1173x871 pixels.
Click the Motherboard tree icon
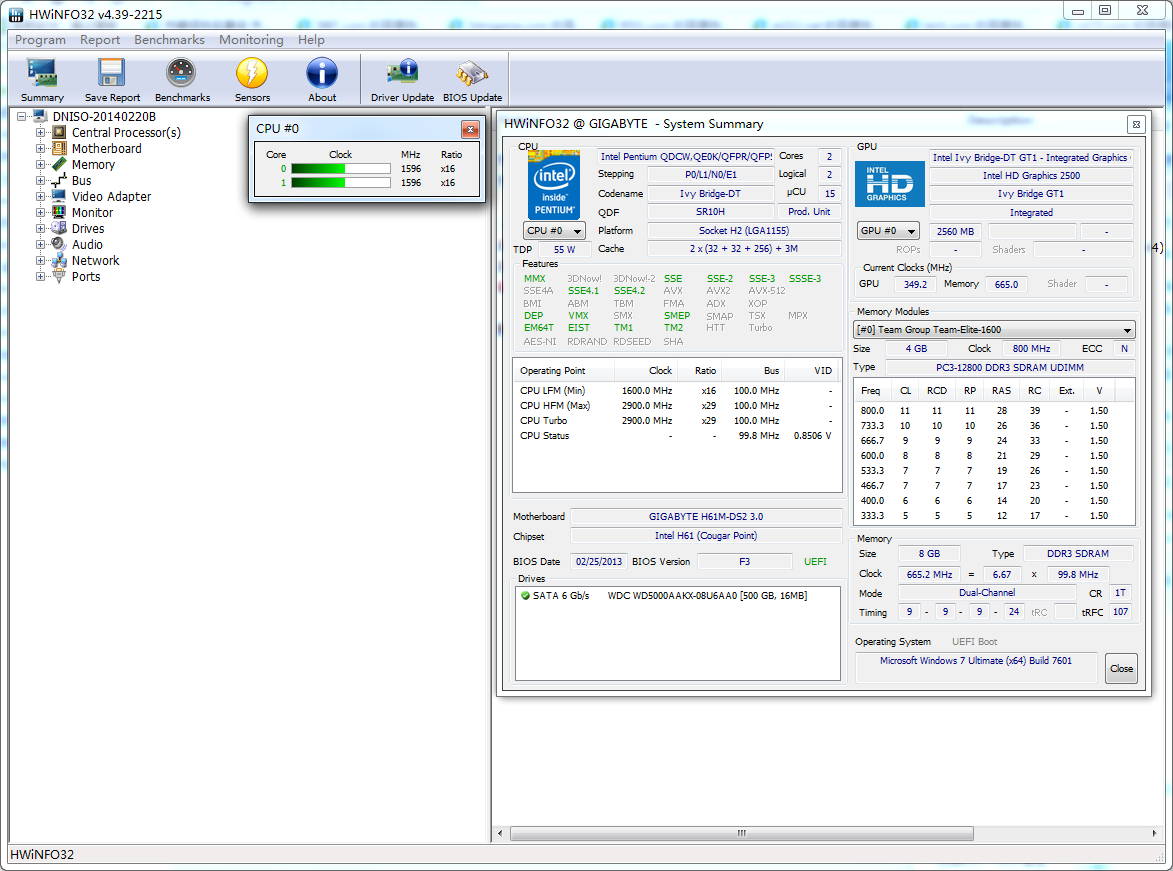pos(59,148)
